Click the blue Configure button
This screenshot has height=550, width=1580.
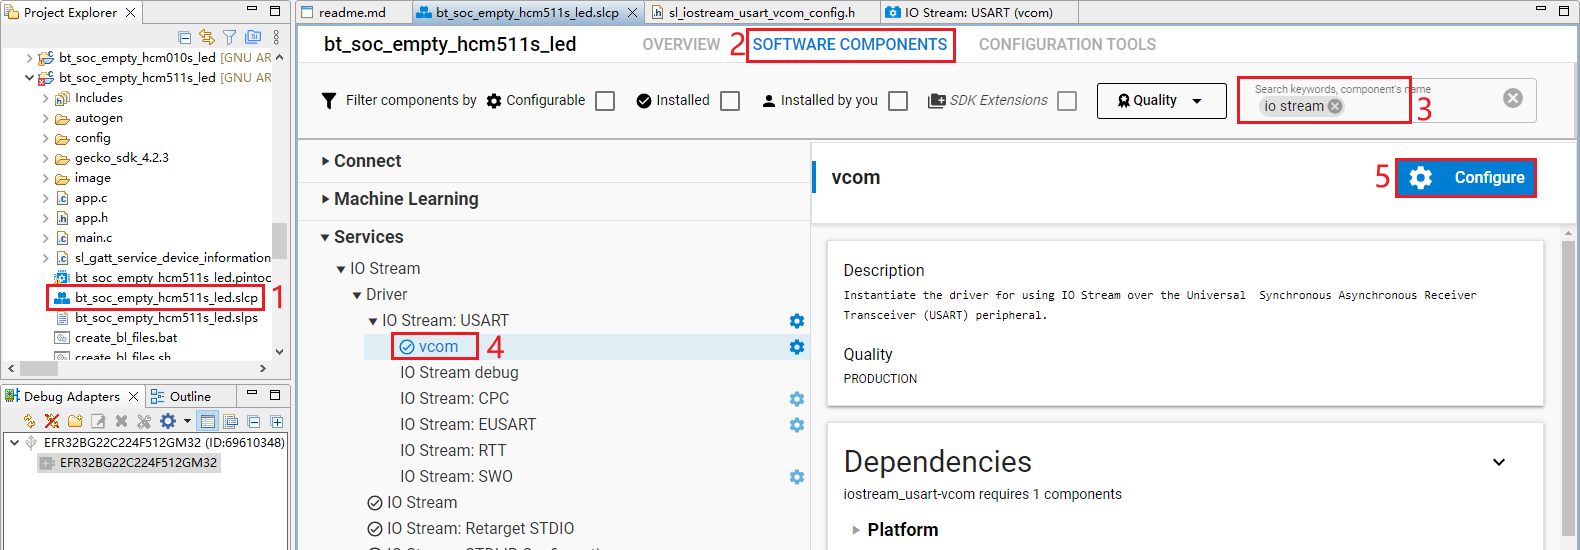point(1465,178)
